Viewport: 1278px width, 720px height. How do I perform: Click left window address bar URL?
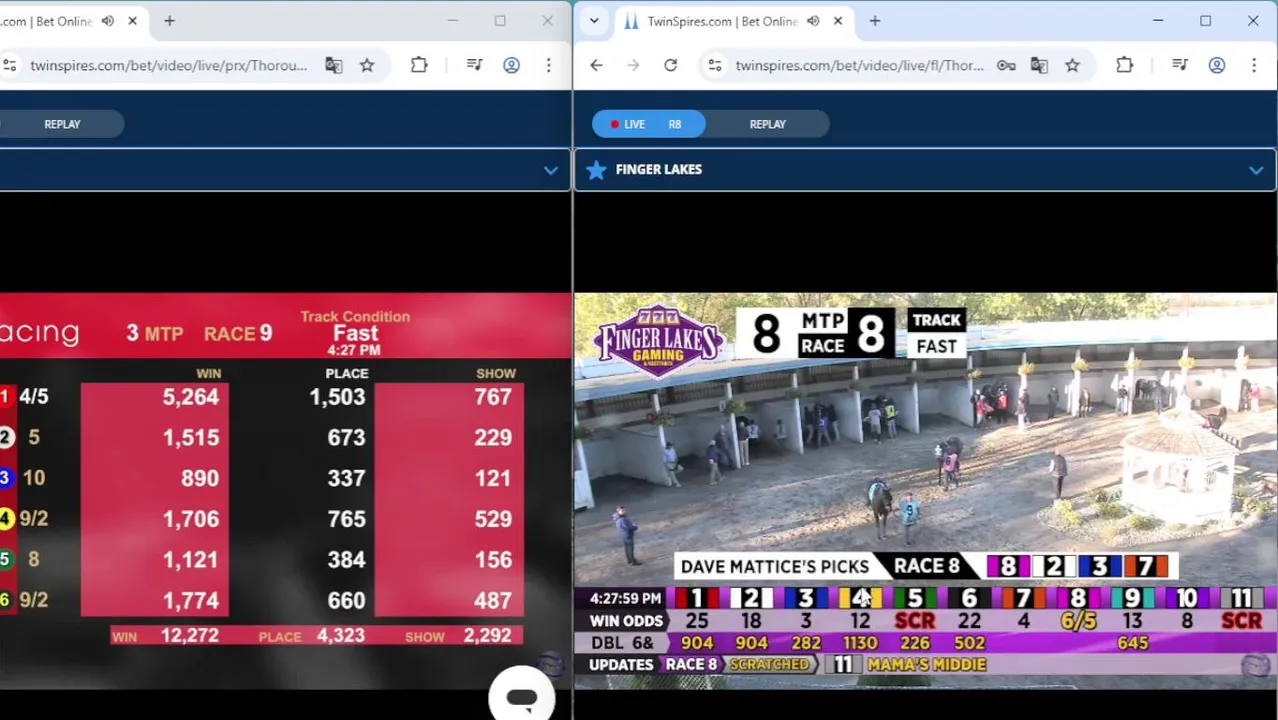(168, 65)
